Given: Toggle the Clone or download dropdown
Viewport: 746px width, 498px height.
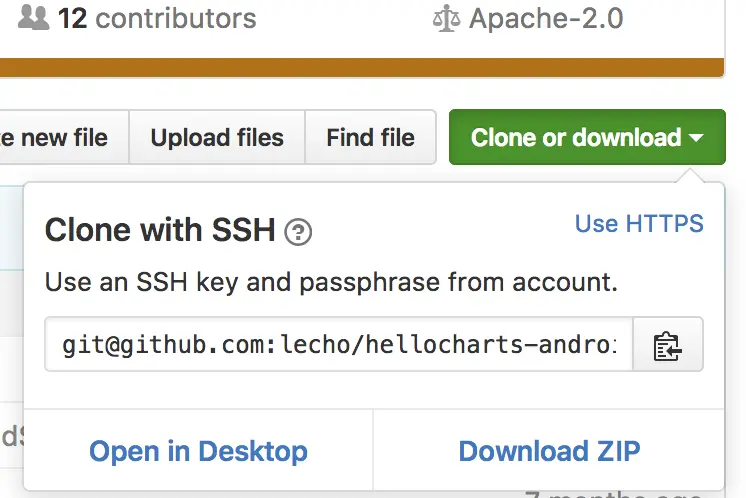Looking at the screenshot, I should 576,137.
